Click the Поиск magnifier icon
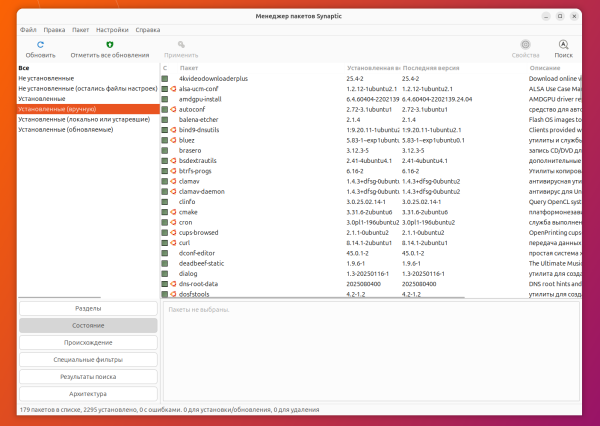This screenshot has height=426, width=600. pyautogui.click(x=564, y=44)
